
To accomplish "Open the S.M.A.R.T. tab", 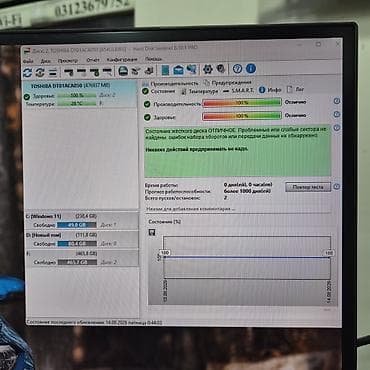I will (239, 90).
